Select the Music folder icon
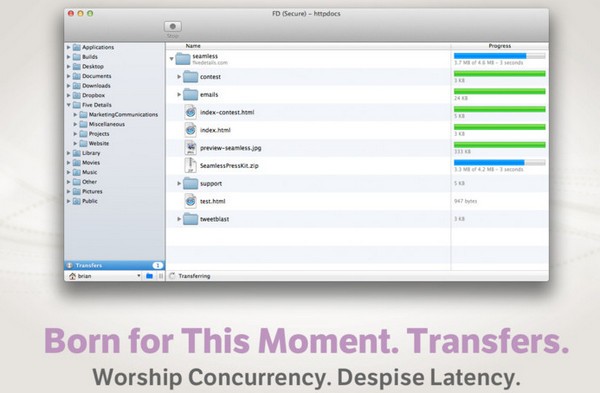Image resolution: width=600 pixels, height=393 pixels. (x=77, y=172)
